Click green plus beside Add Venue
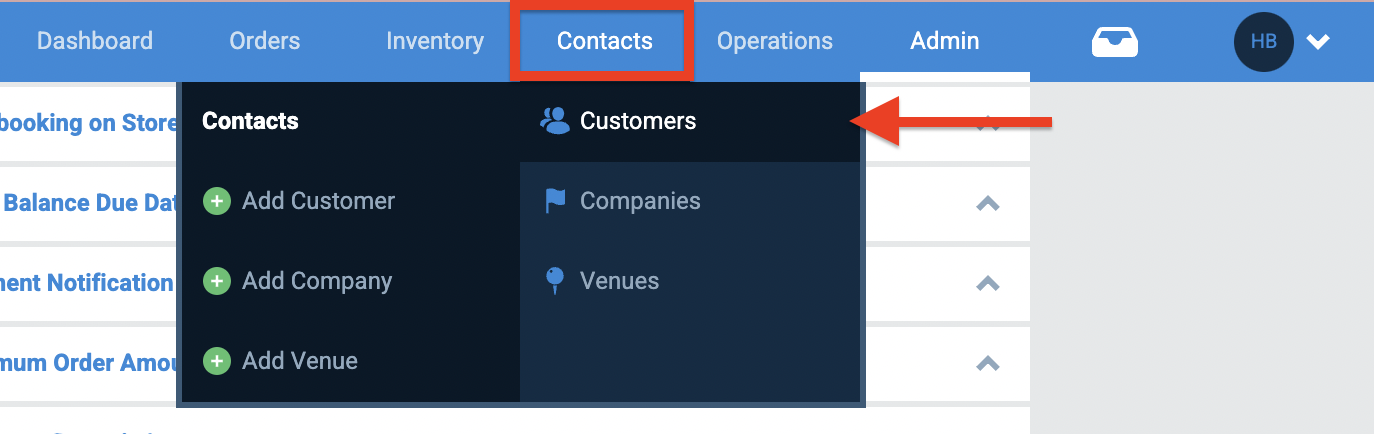Image resolution: width=1374 pixels, height=434 pixels. tap(217, 361)
